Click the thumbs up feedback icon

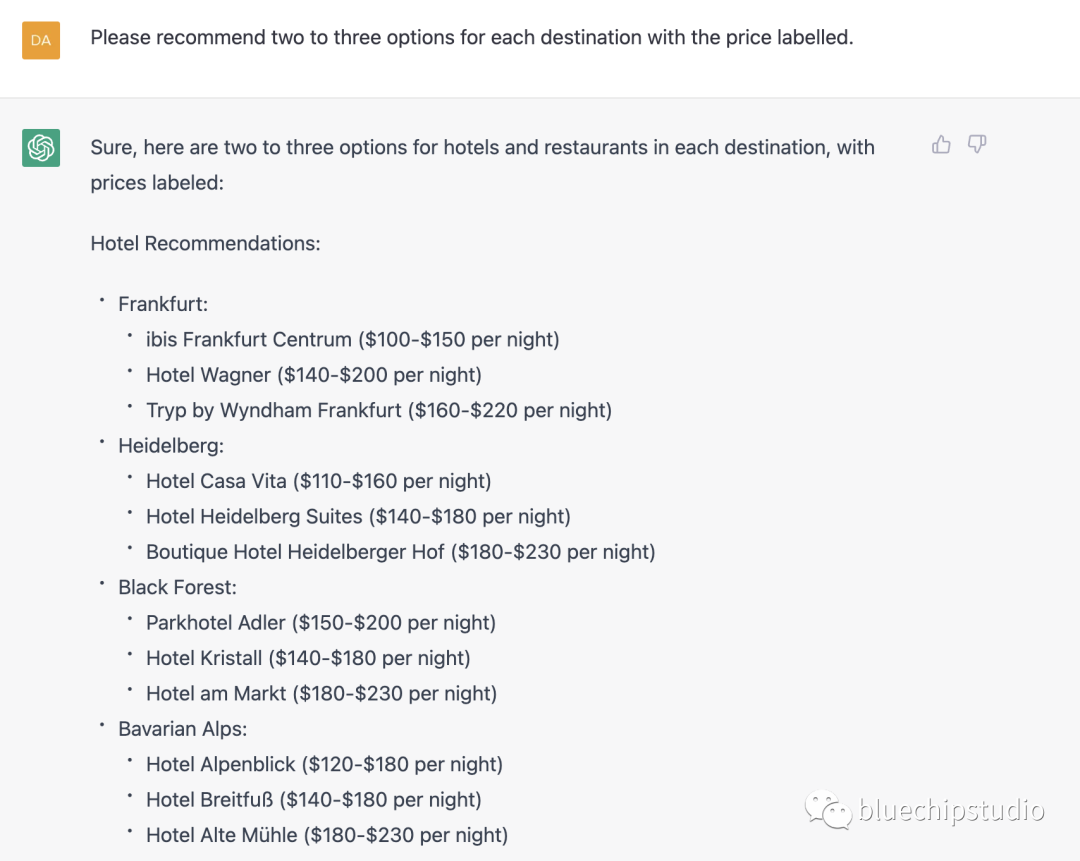tap(941, 145)
